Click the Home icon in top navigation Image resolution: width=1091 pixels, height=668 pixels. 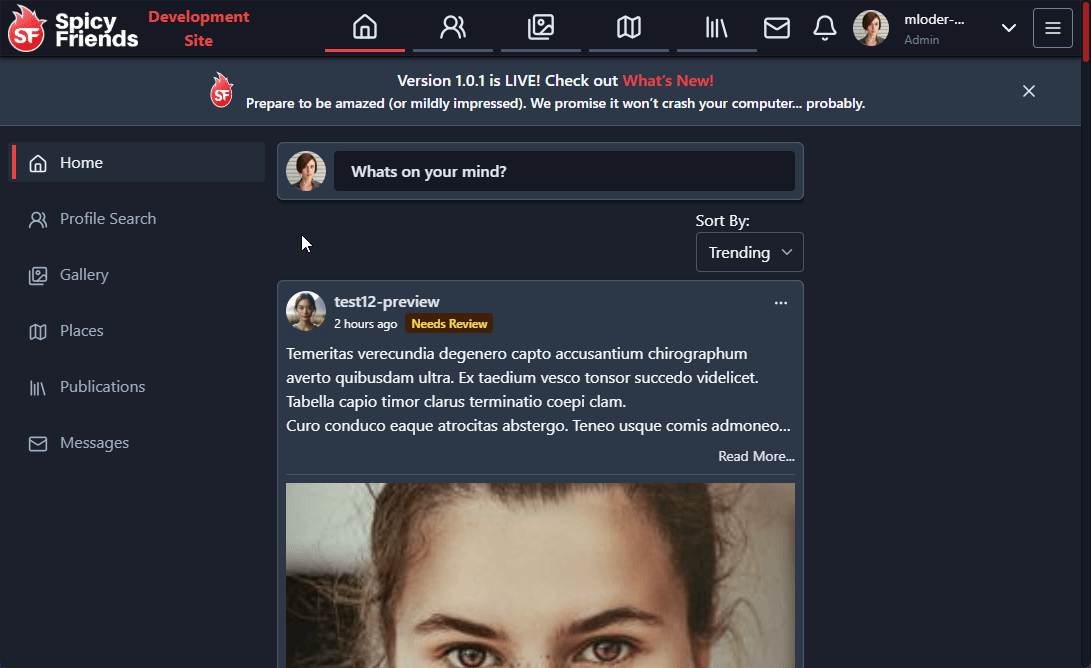(365, 28)
